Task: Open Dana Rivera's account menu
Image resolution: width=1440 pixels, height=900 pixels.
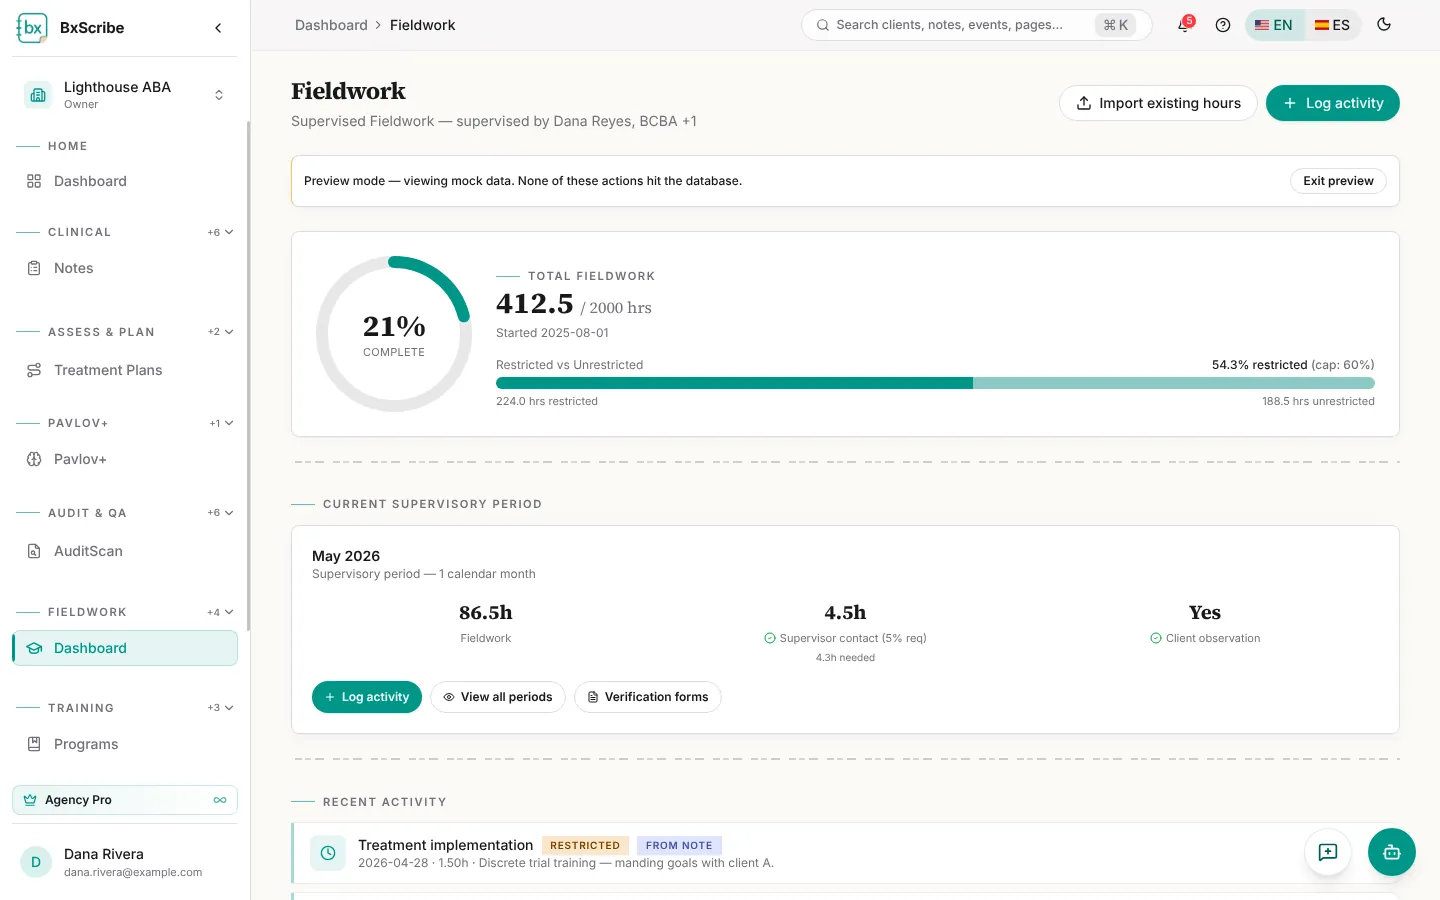Action: (125, 862)
